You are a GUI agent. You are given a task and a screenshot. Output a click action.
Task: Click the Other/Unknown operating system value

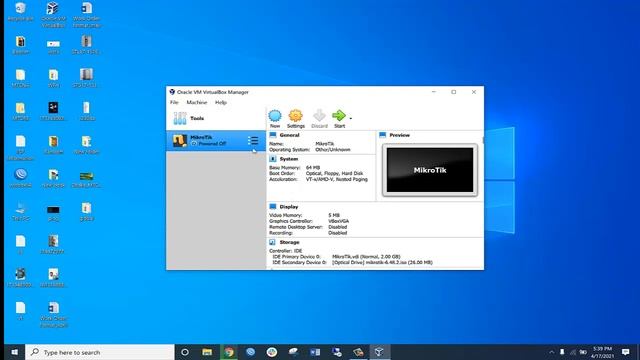click(x=333, y=149)
